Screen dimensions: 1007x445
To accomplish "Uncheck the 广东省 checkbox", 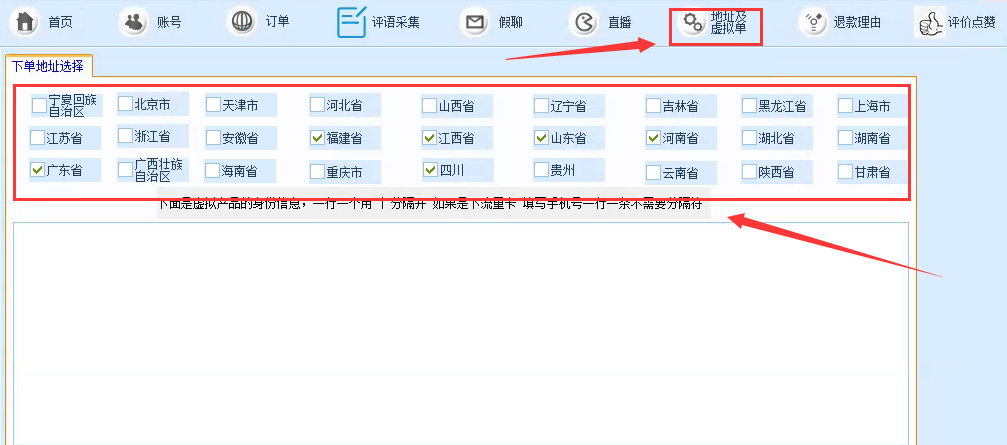I will click(x=37, y=170).
